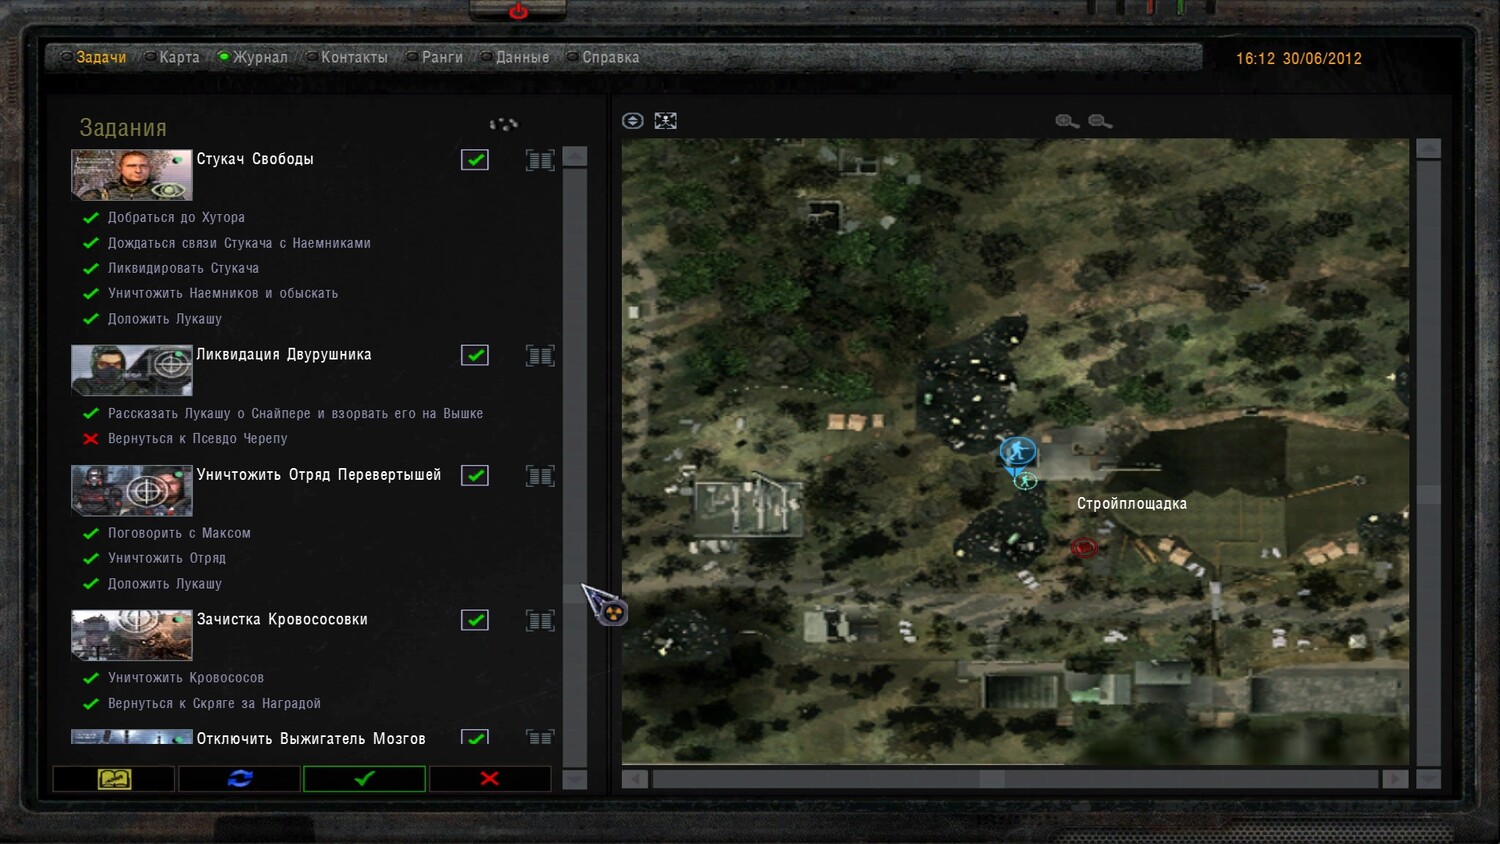Image resolution: width=1500 pixels, height=844 pixels.
Task: Toggle checkbox for Зачистка Кровососовки task
Action: point(475,620)
